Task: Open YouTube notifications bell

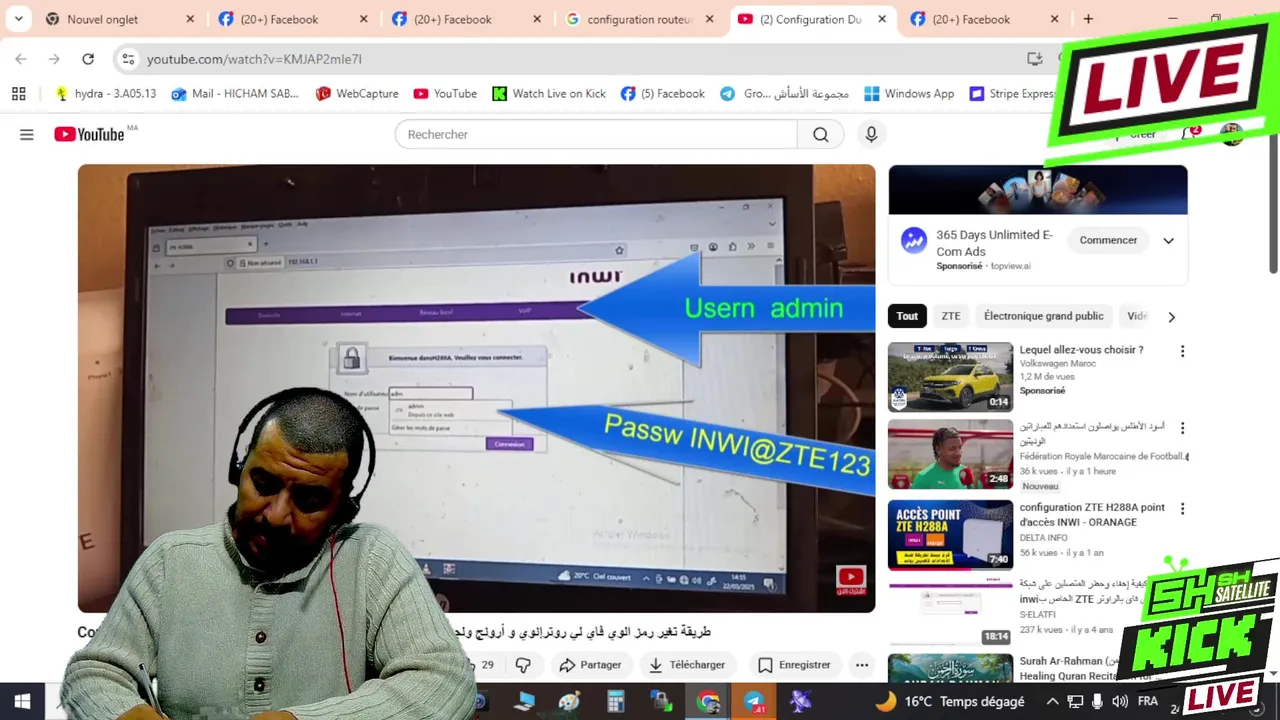Action: 1189,134
